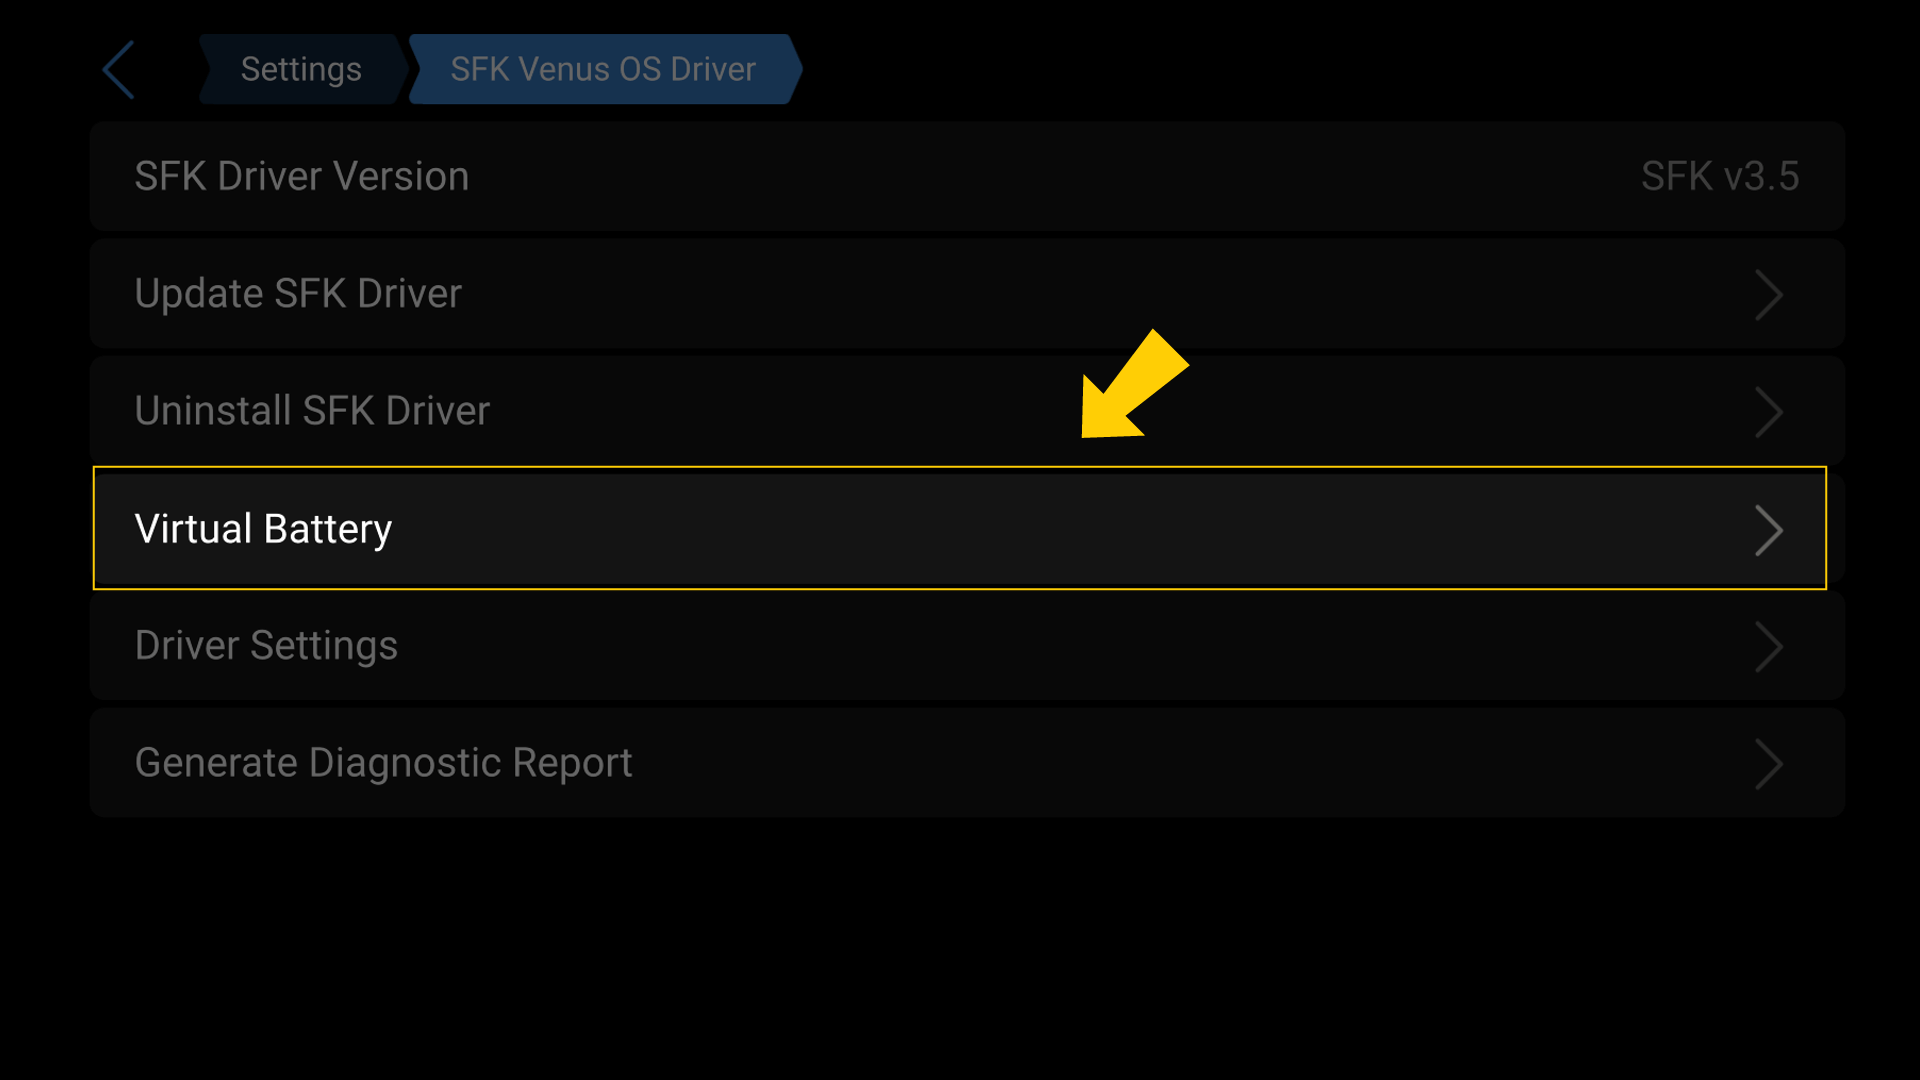Click the Generate Diagnostic Report chevron
Screen dimensions: 1920x1080
point(1770,764)
